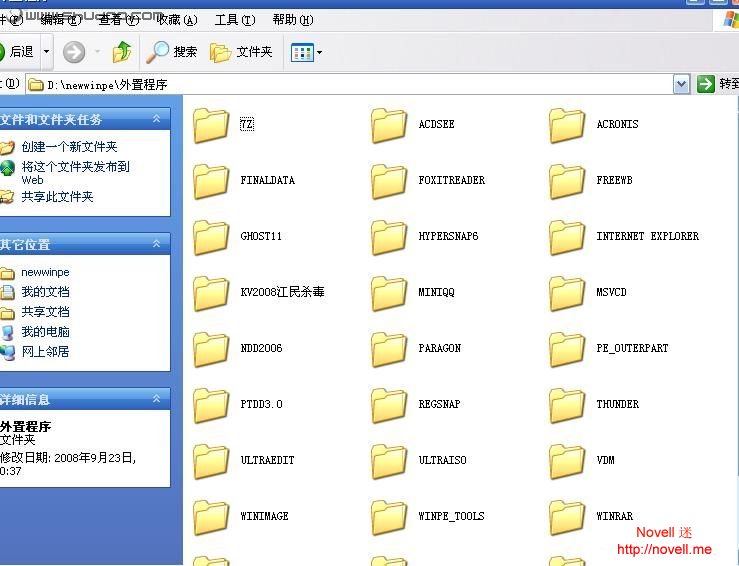Viewport: 739px width, 566px height.
Task: Select the FINALDATA folder icon
Action: tap(211, 181)
